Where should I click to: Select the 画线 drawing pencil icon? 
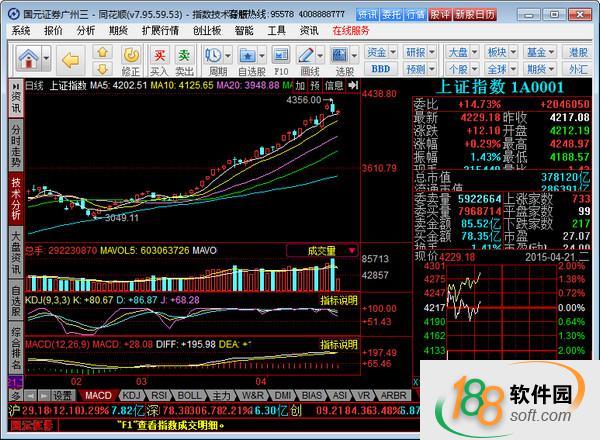[x=306, y=56]
